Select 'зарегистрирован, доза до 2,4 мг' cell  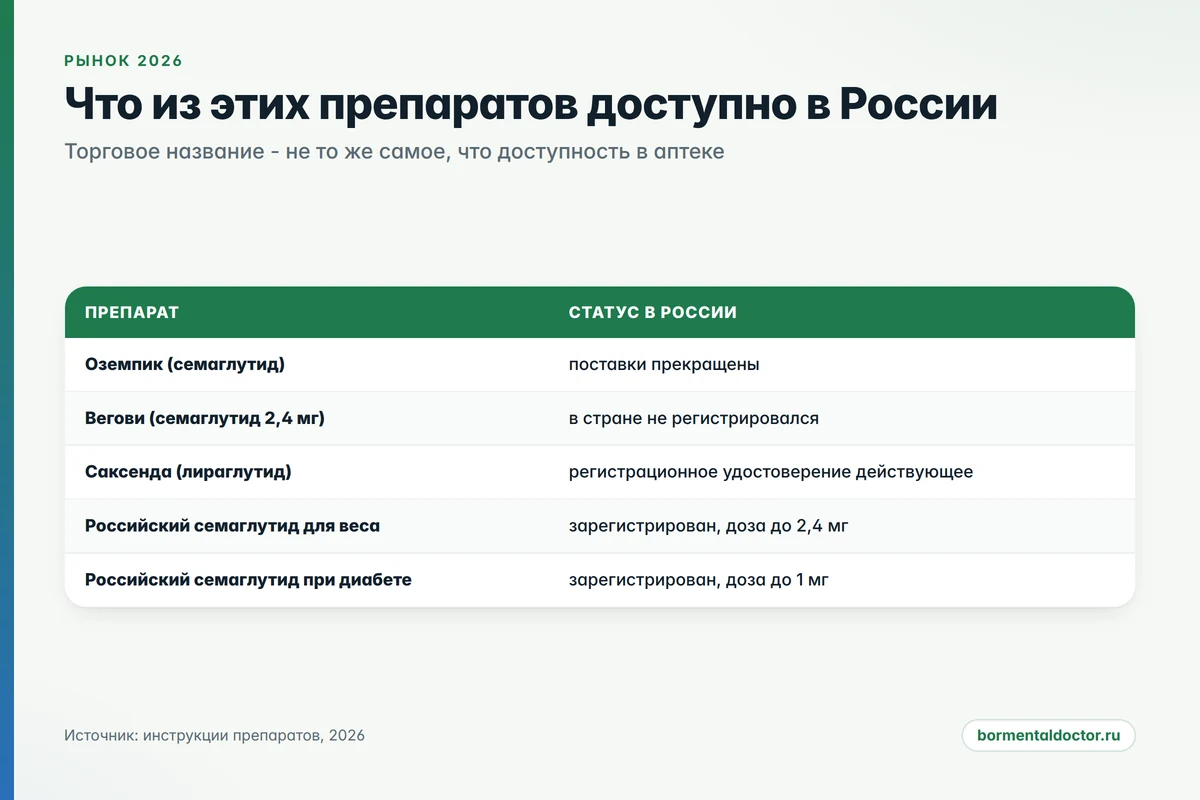(x=708, y=526)
